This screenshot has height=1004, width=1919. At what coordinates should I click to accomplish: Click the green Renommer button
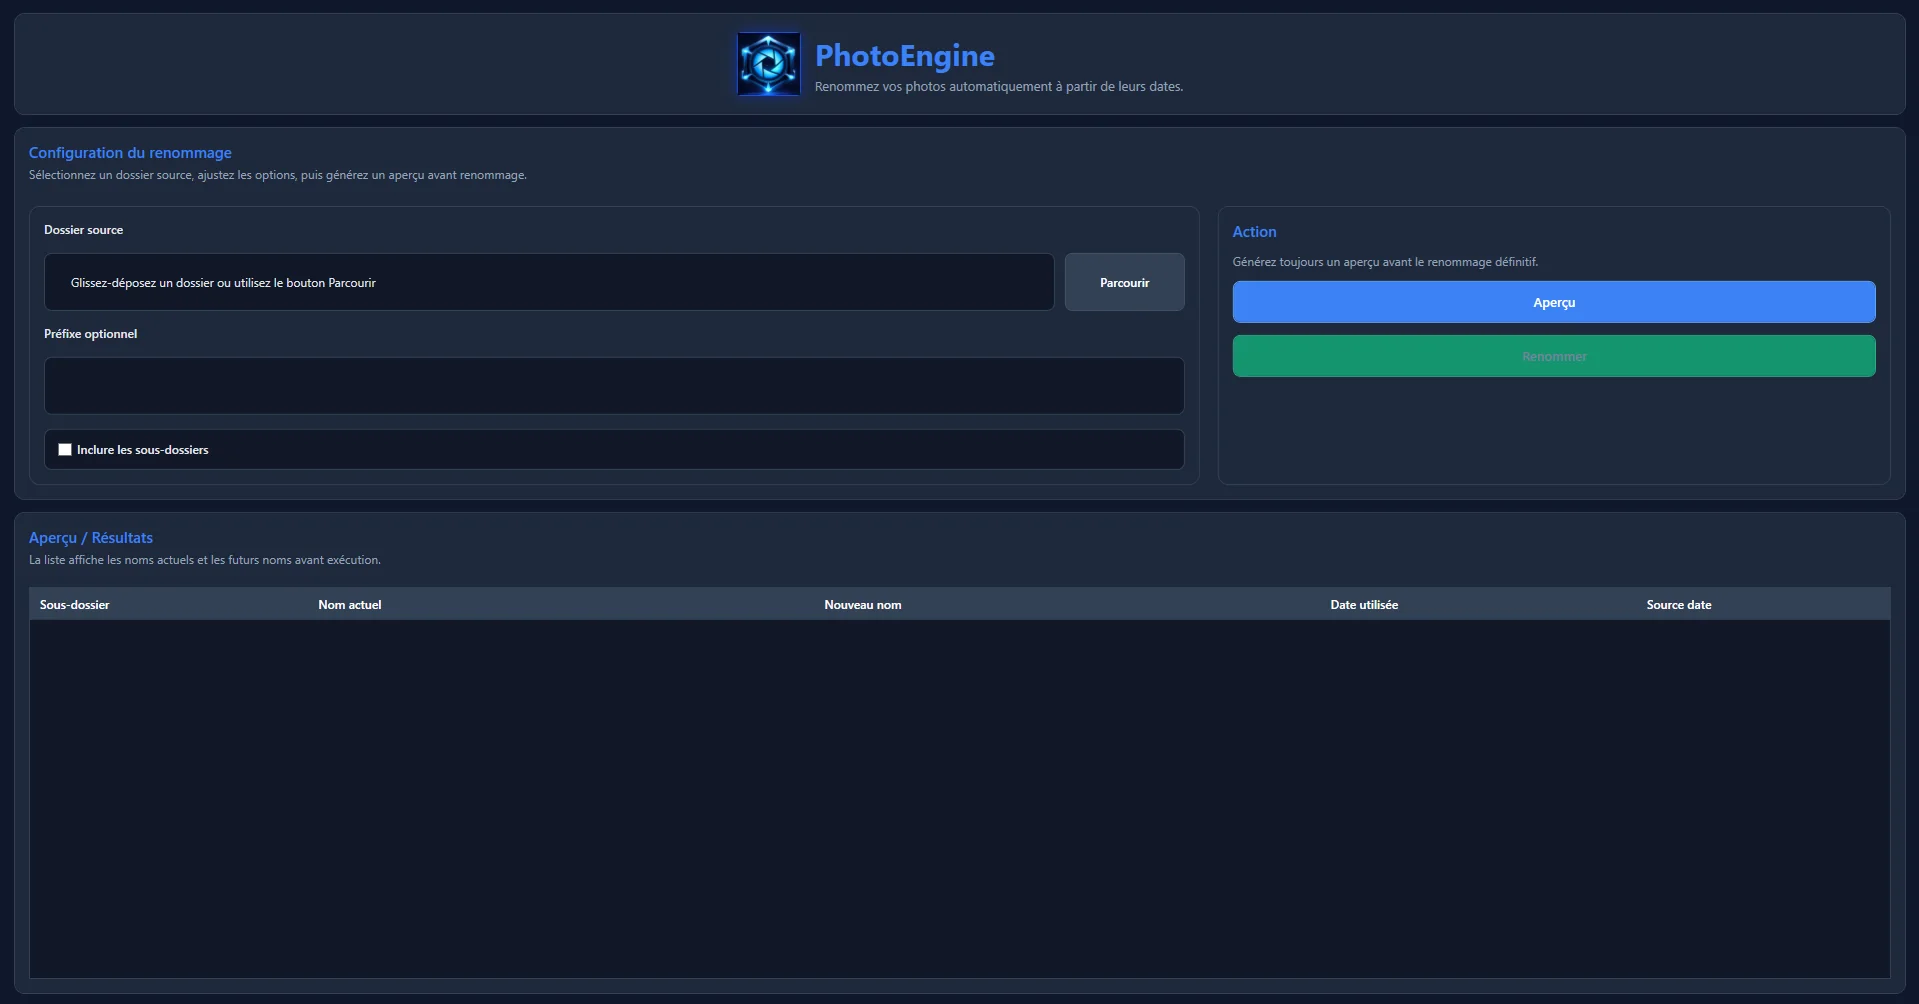pos(1553,356)
